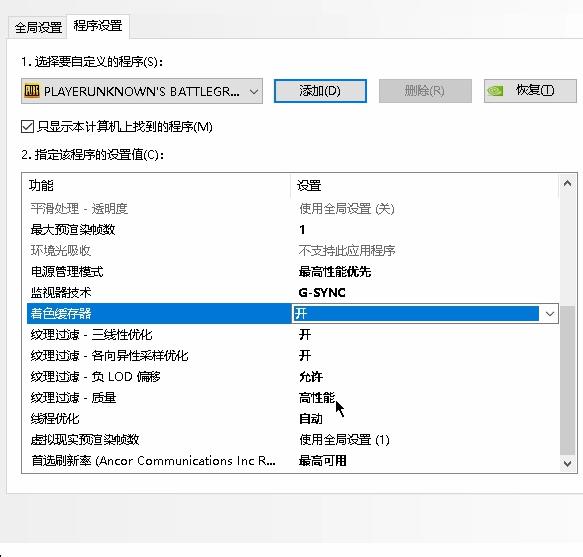Click the PUBG icon in program selector
This screenshot has height=557, width=583.
(32, 91)
